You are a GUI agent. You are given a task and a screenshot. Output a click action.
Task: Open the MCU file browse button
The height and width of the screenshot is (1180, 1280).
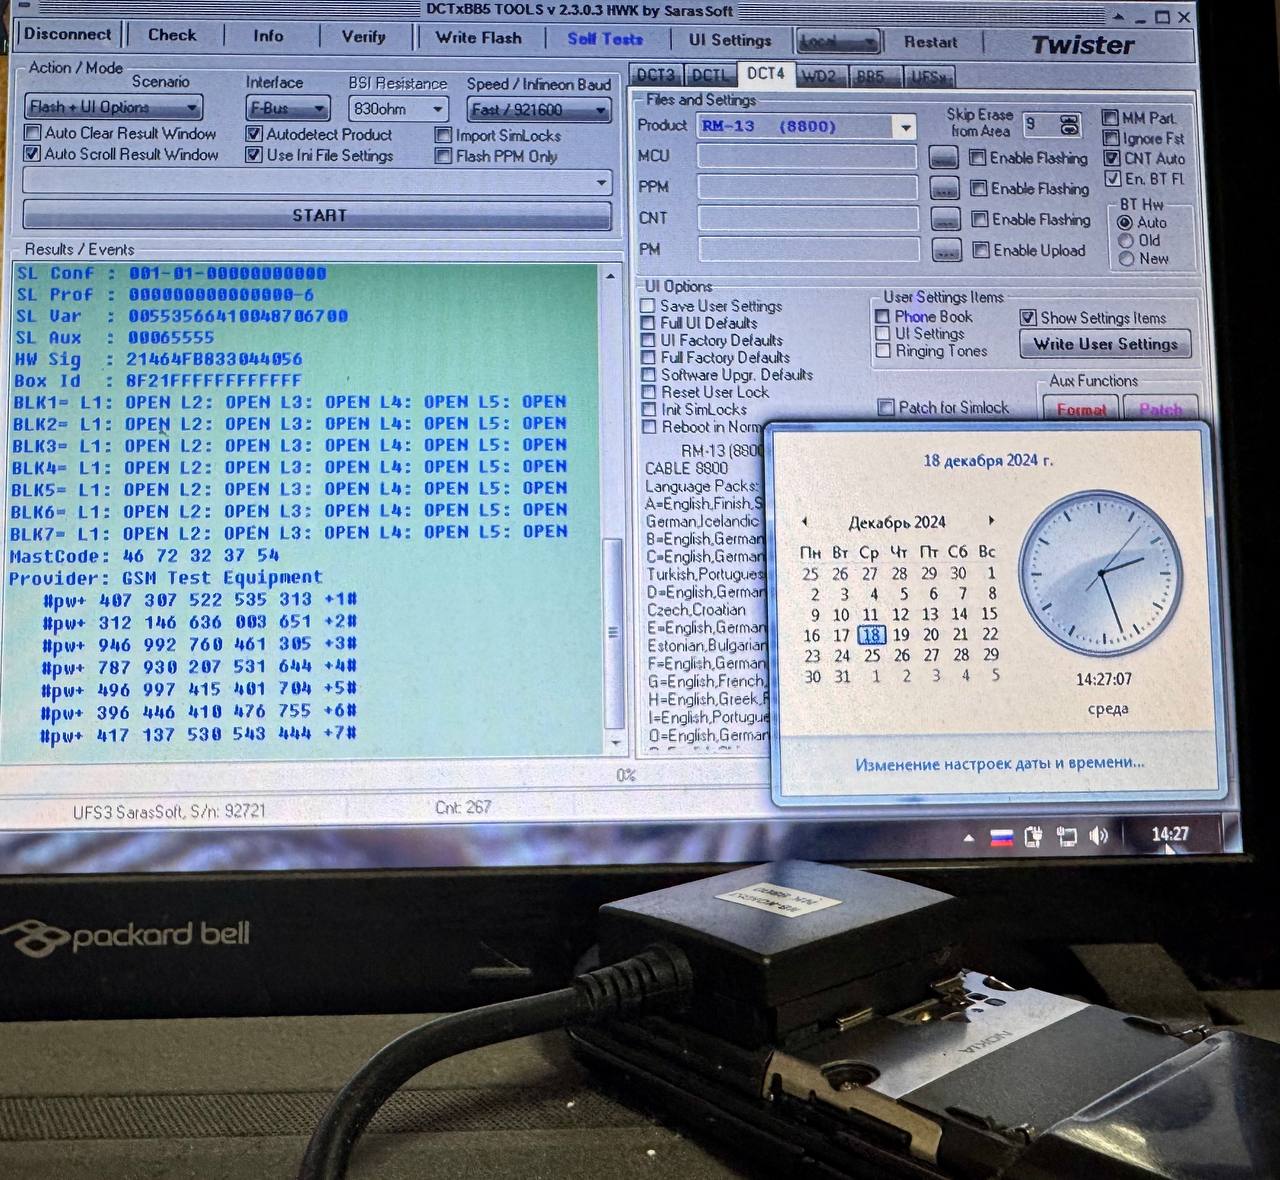click(x=943, y=157)
